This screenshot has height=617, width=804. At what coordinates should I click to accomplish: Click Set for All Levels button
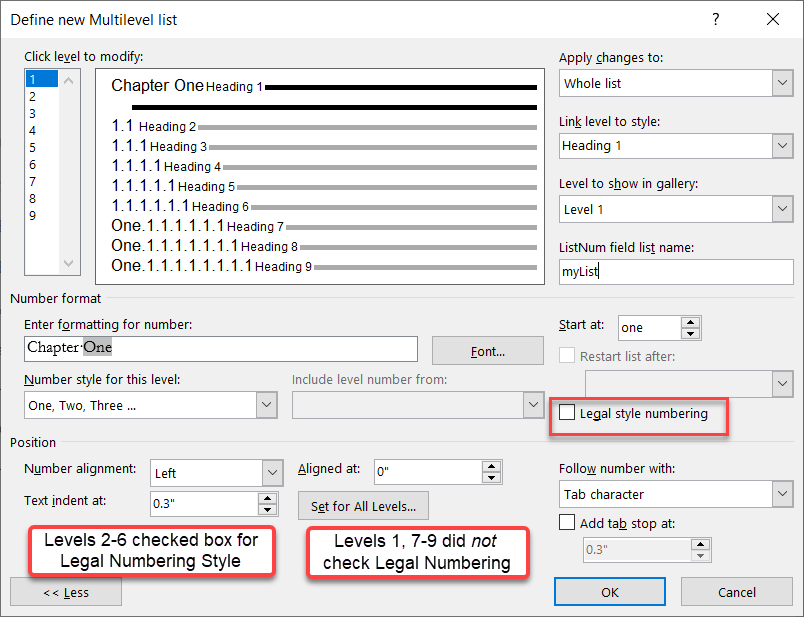(363, 506)
